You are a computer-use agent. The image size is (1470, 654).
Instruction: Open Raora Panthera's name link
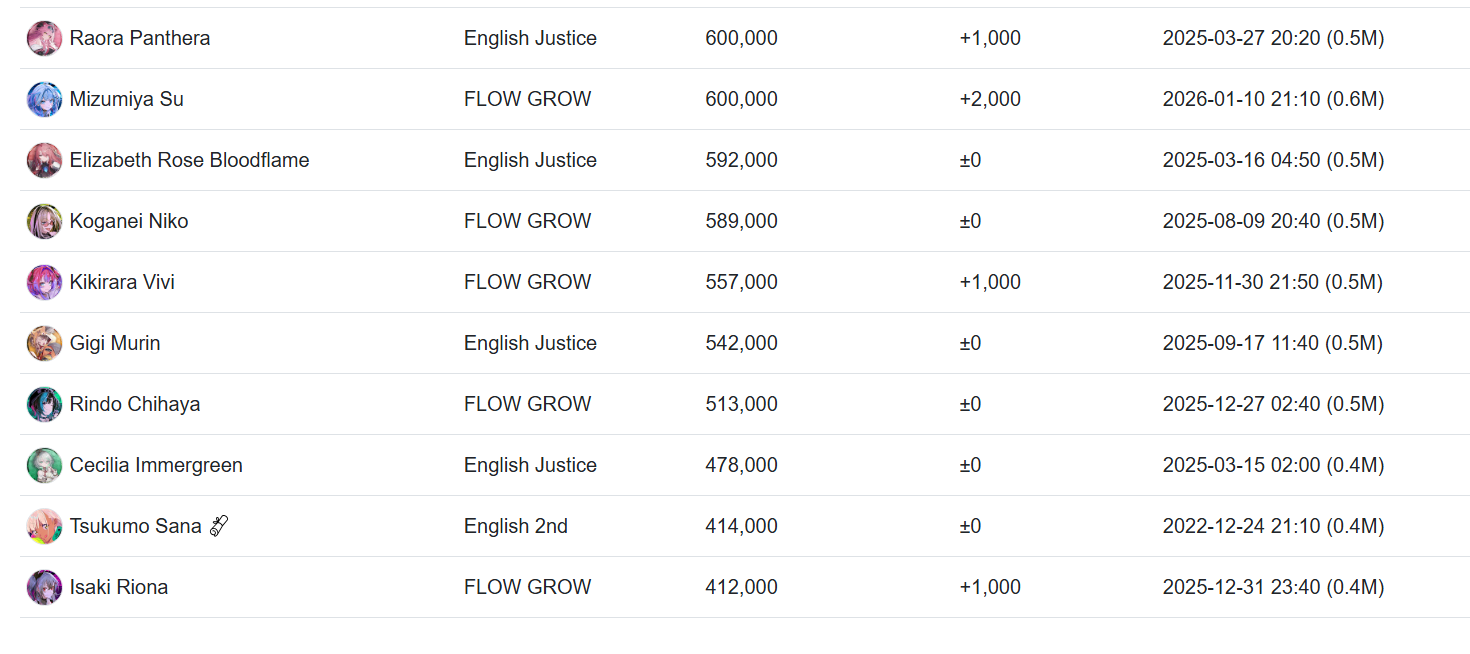coord(139,39)
